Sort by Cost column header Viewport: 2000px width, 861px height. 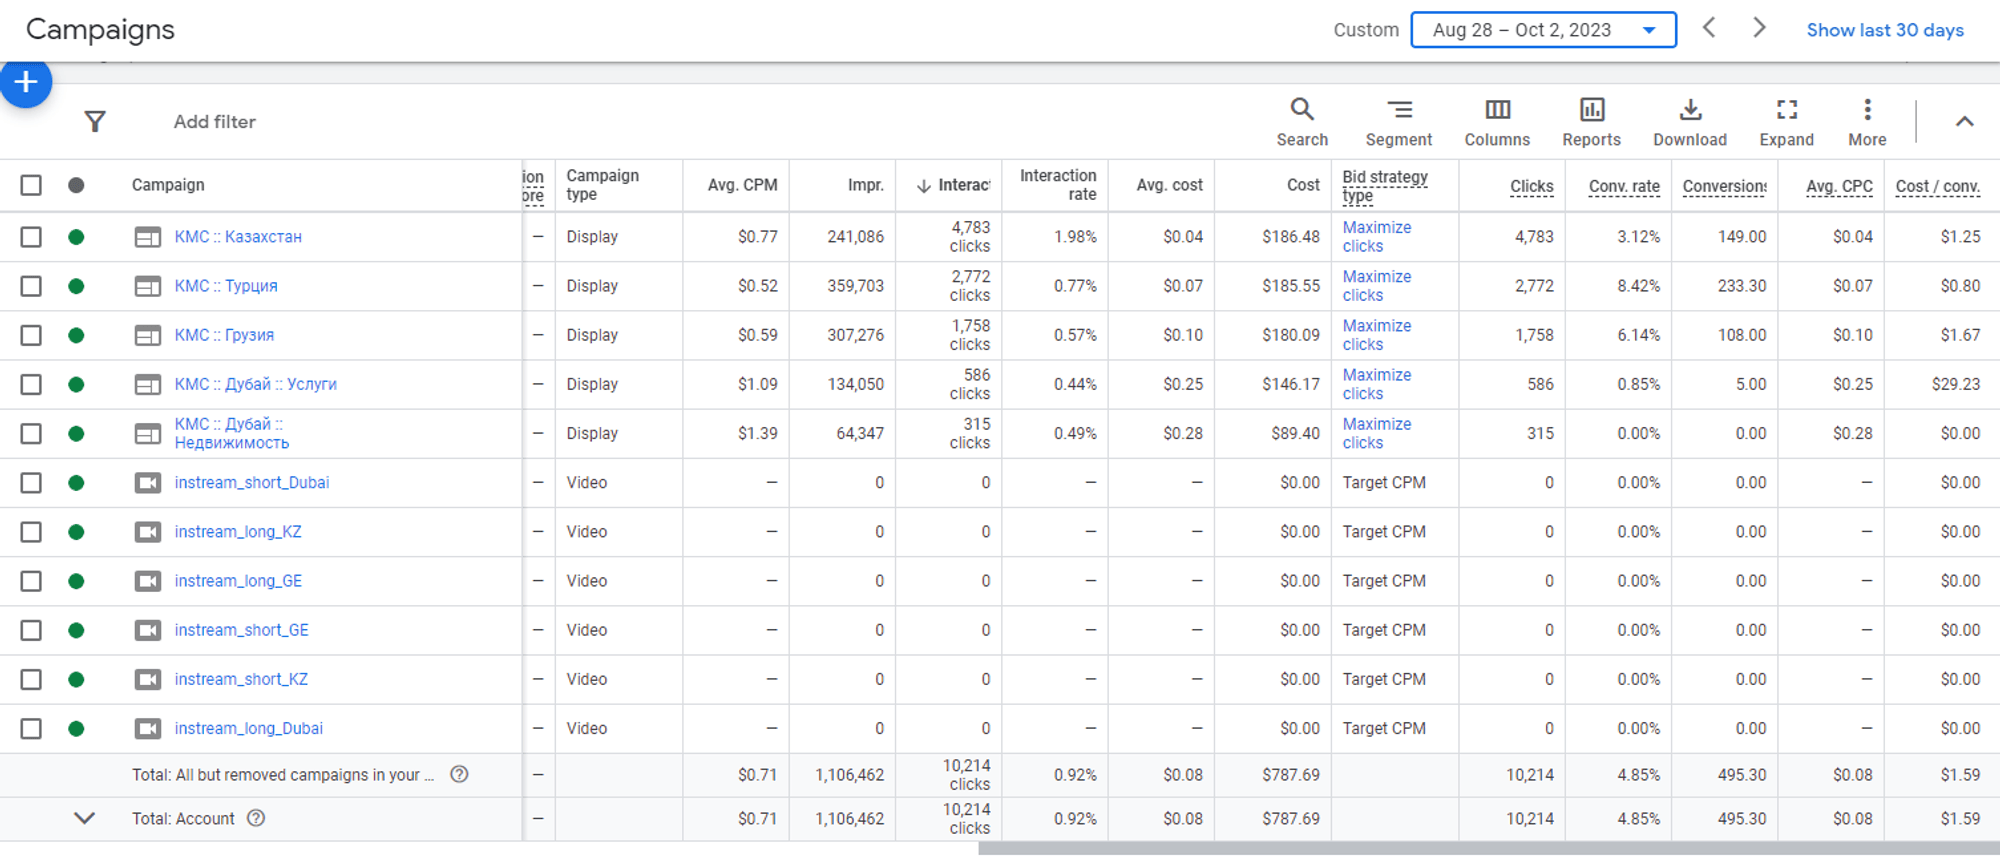1303,185
